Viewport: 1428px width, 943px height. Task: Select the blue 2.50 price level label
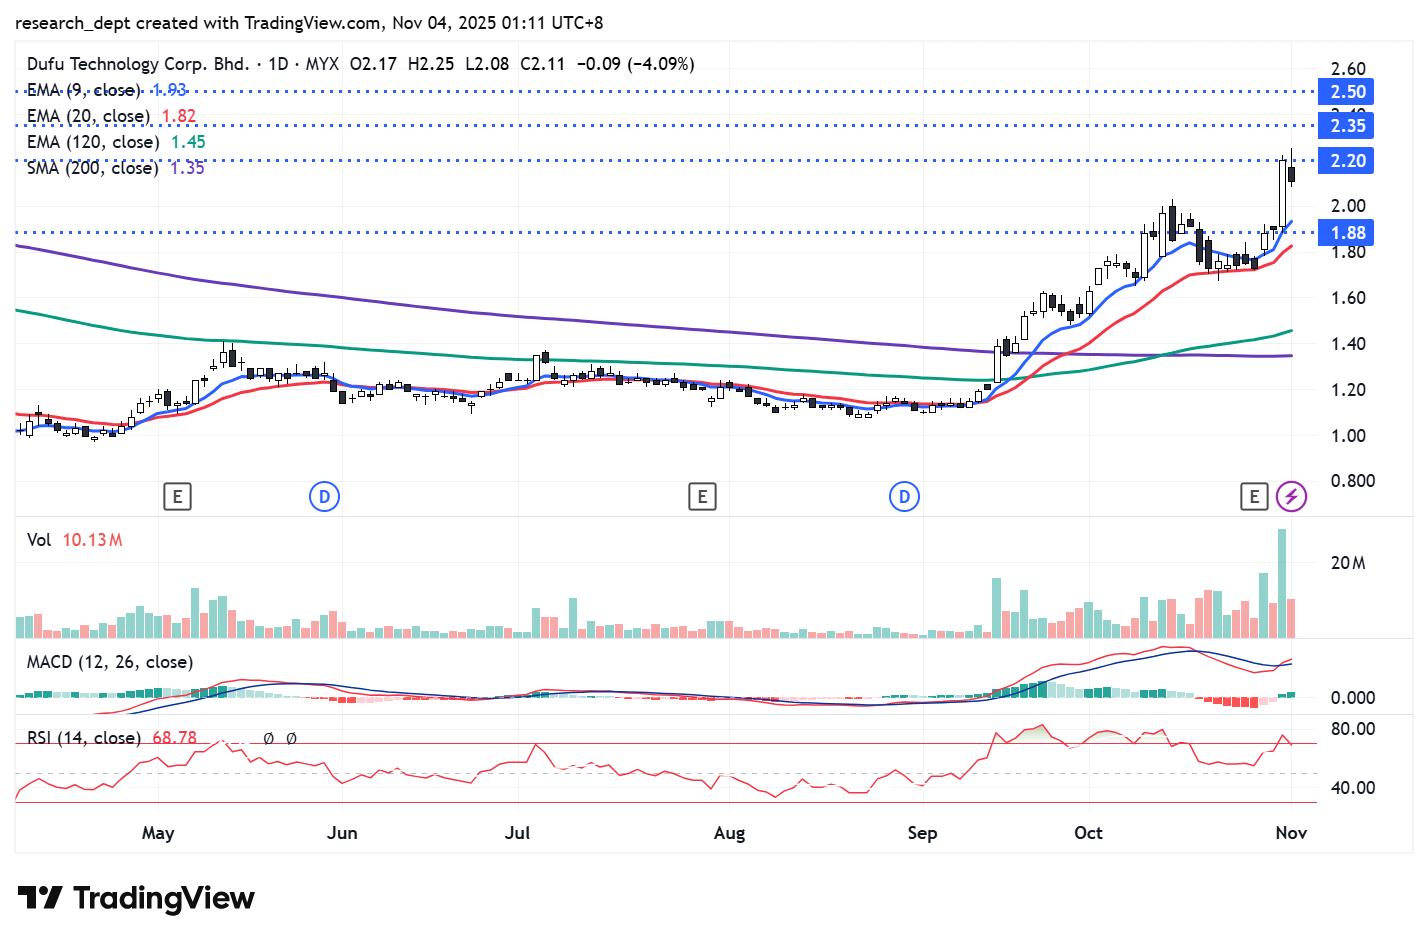coord(1346,92)
